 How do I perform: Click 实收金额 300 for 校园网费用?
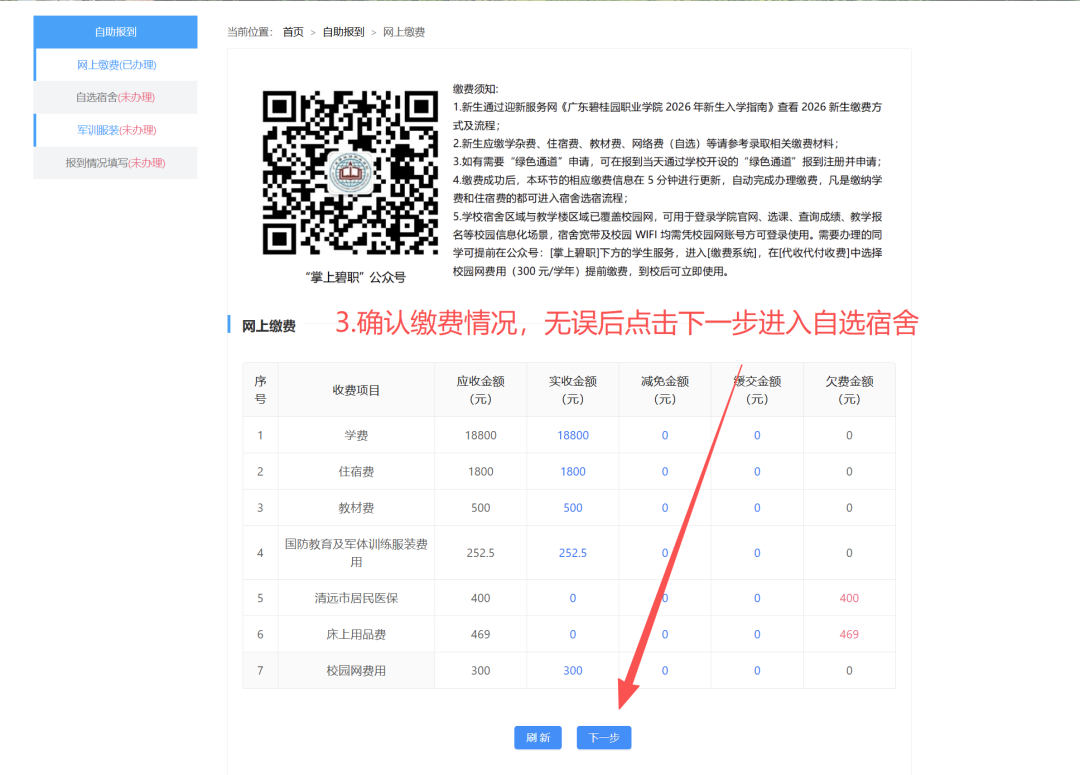point(573,671)
